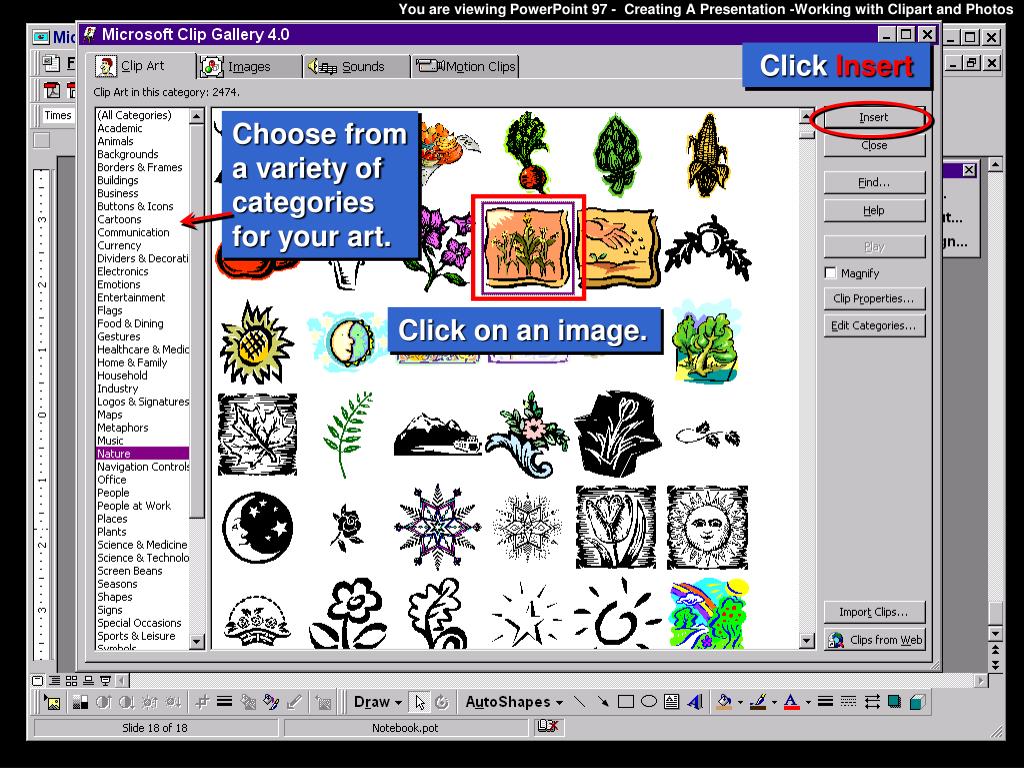Viewport: 1024px width, 768px height.
Task: Expand the Fill Color dropdown arrow
Action: 741,702
